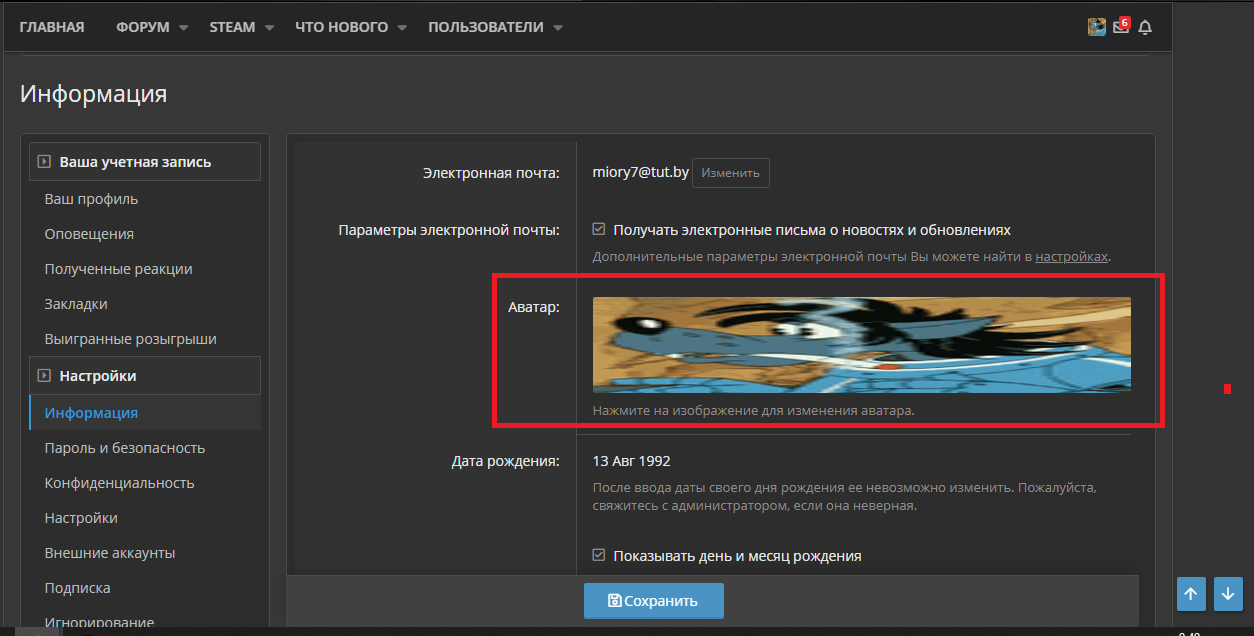Go to ГЛАВНАЯ in the navbar
This screenshot has height=636, width=1254.
pyautogui.click(x=52, y=27)
